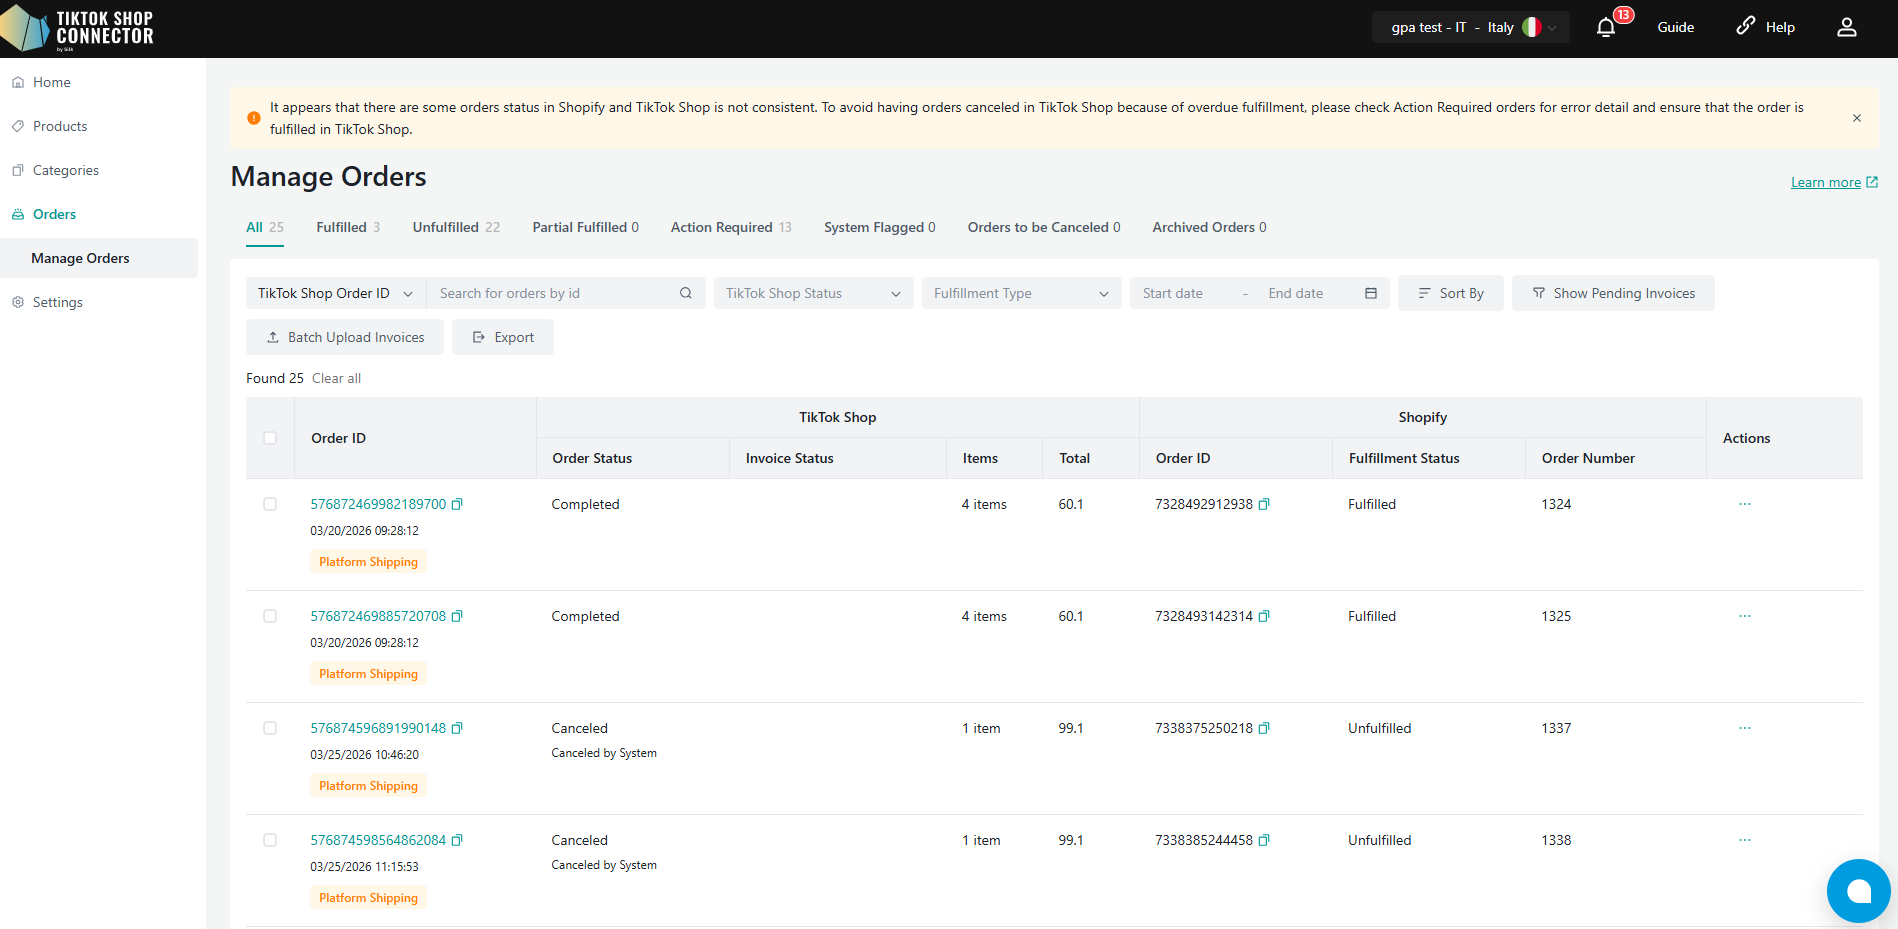This screenshot has width=1898, height=929.
Task: Open actions menu for order 1324
Action: pos(1745,504)
